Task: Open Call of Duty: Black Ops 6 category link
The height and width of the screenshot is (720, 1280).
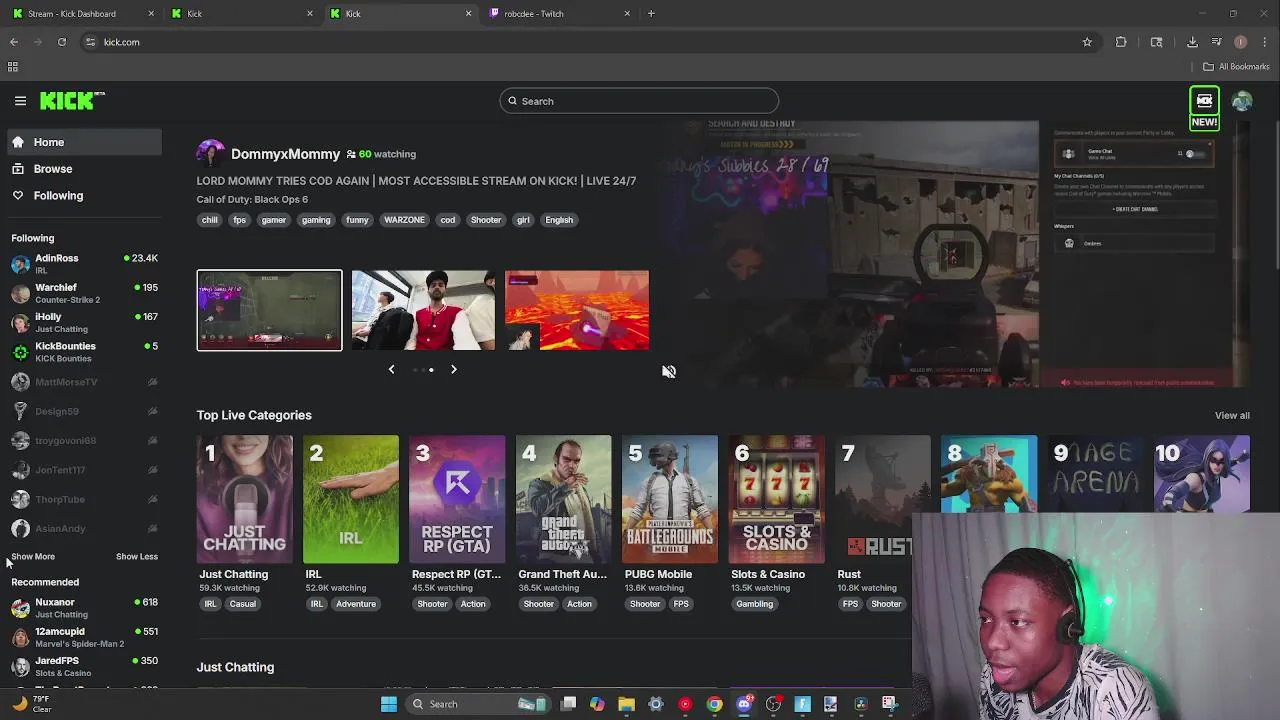Action: [252, 200]
